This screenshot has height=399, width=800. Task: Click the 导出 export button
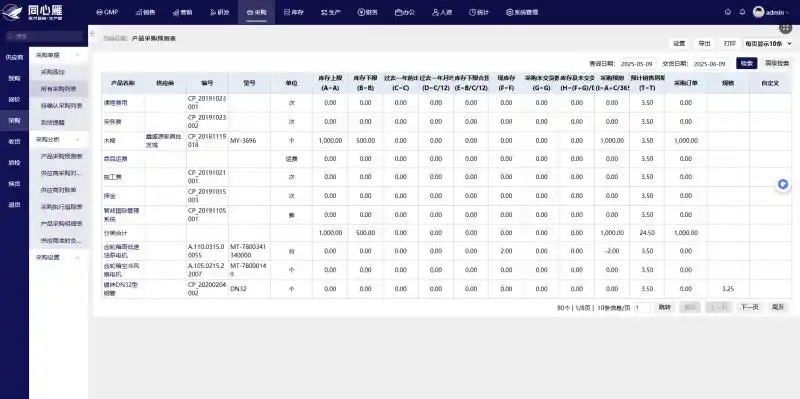tap(704, 44)
